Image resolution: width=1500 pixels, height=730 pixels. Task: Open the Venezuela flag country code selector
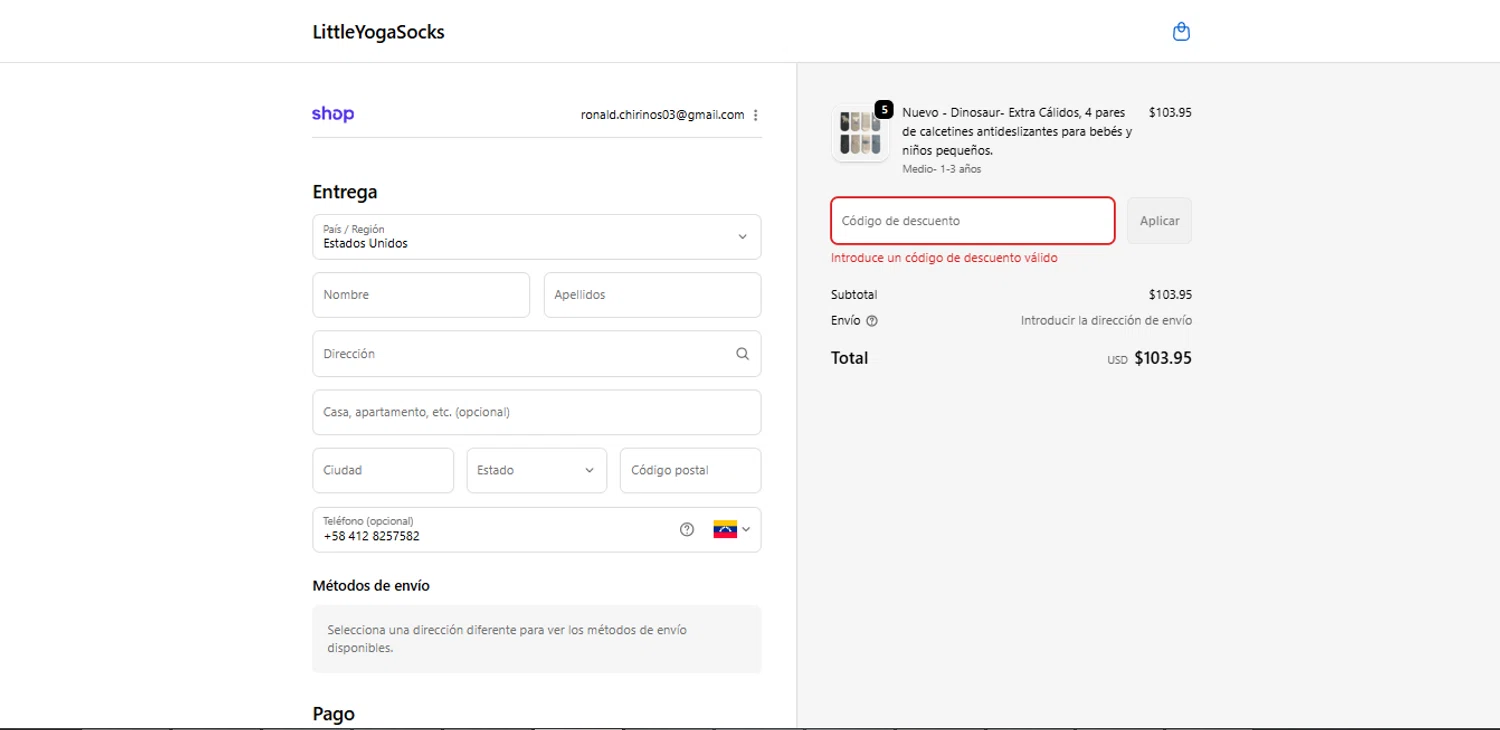[x=732, y=529]
